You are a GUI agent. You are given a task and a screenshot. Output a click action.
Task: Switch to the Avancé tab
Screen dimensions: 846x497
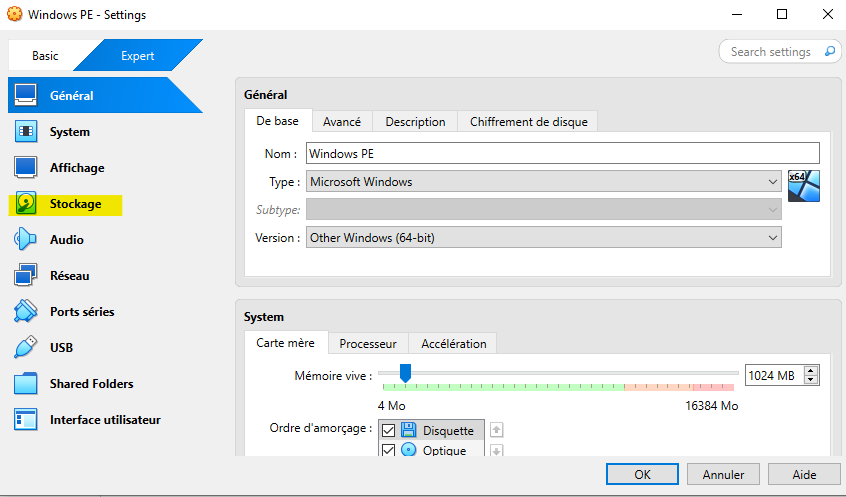pos(342,121)
